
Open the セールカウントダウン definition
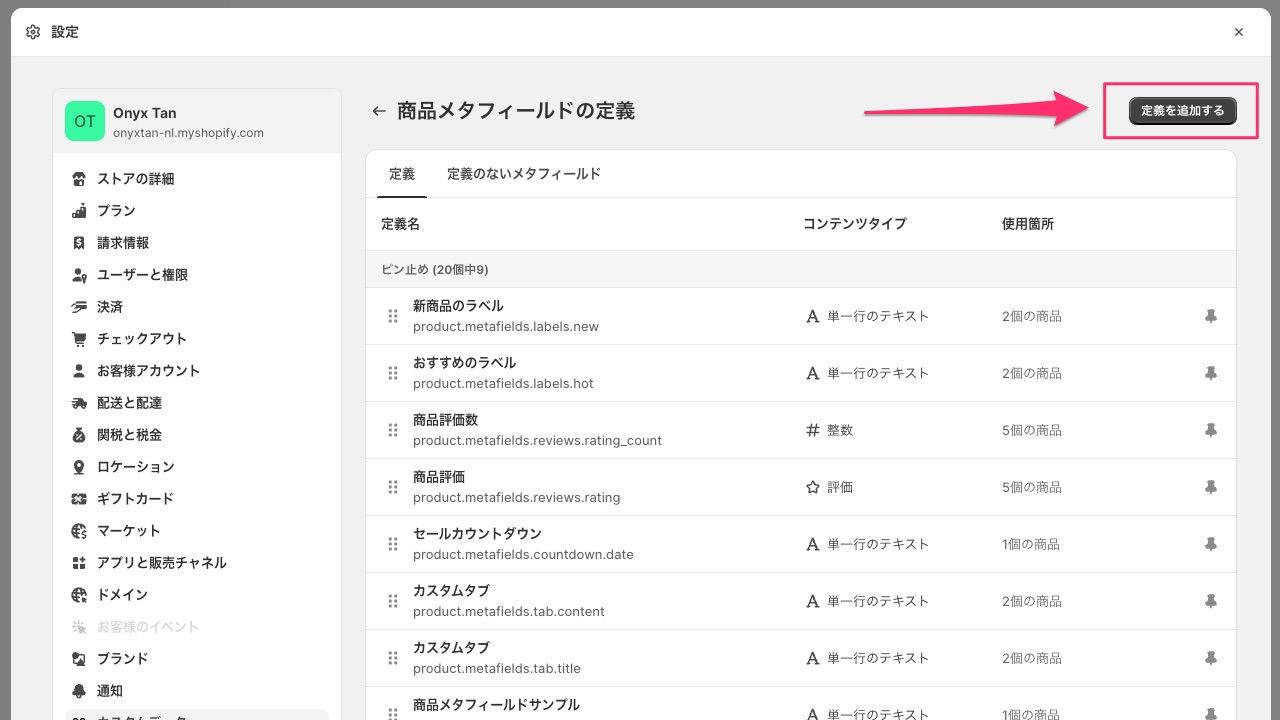(477, 534)
